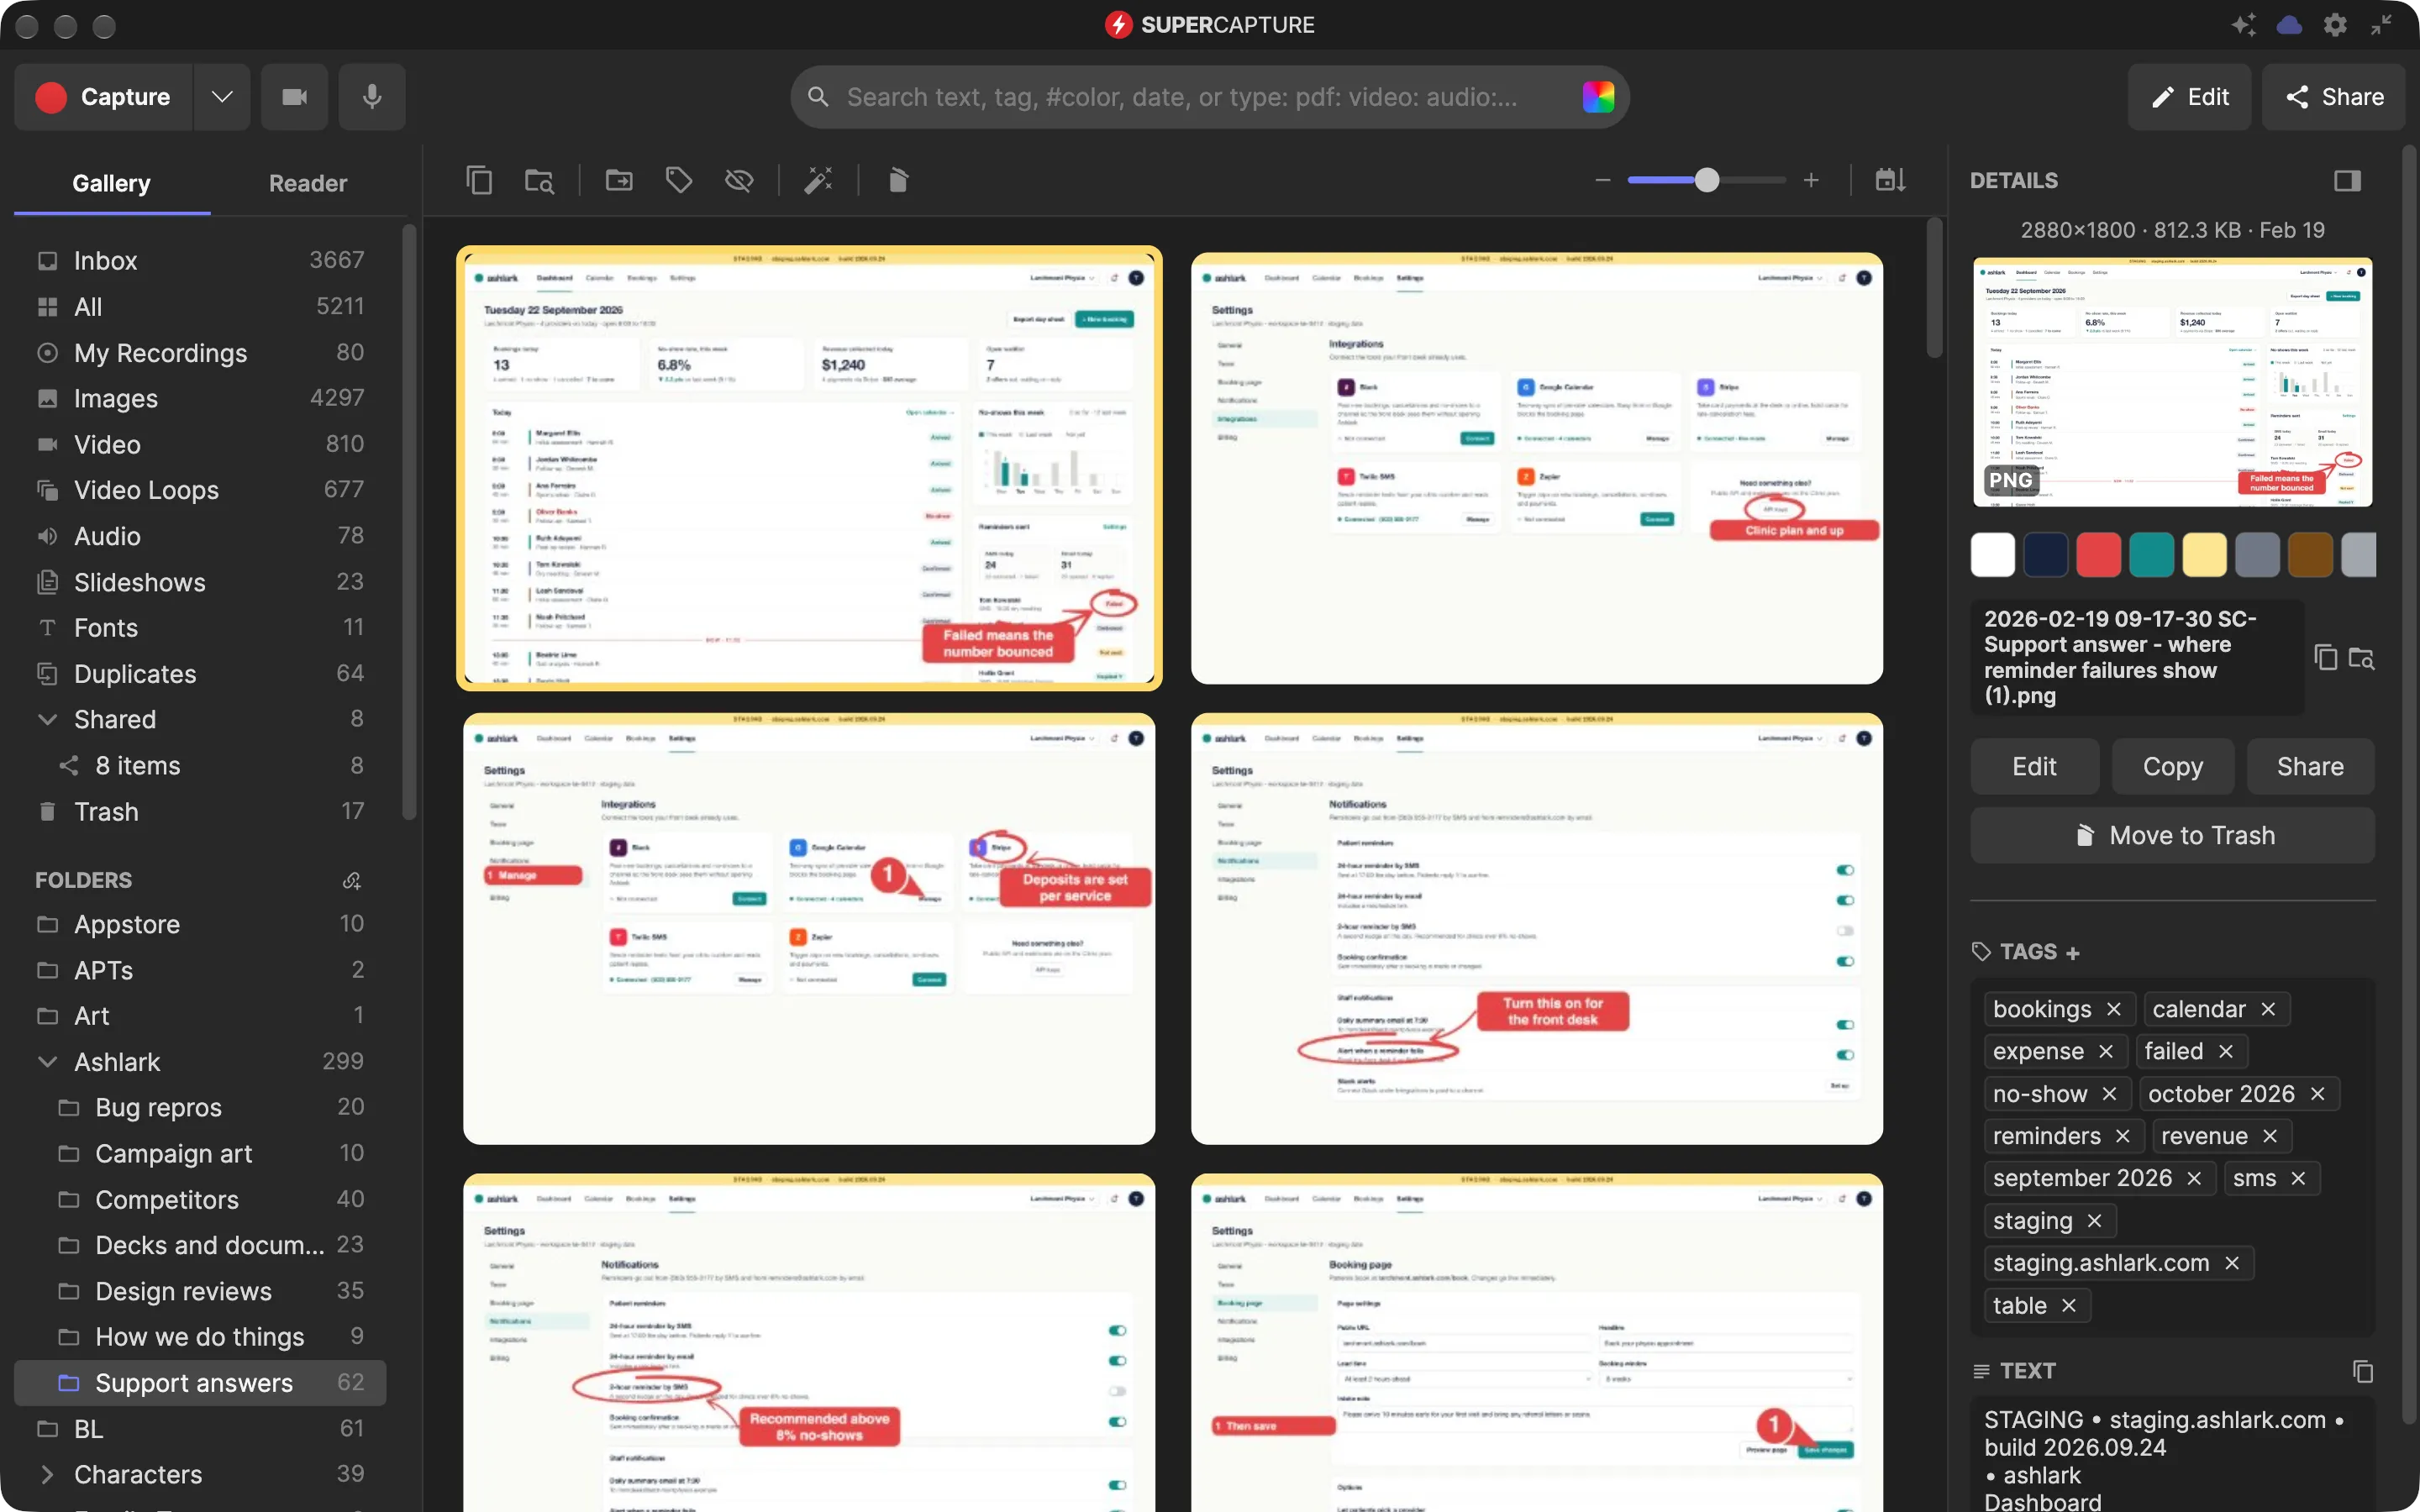
Task: Click Copy button in Details panel
Action: (x=2172, y=766)
